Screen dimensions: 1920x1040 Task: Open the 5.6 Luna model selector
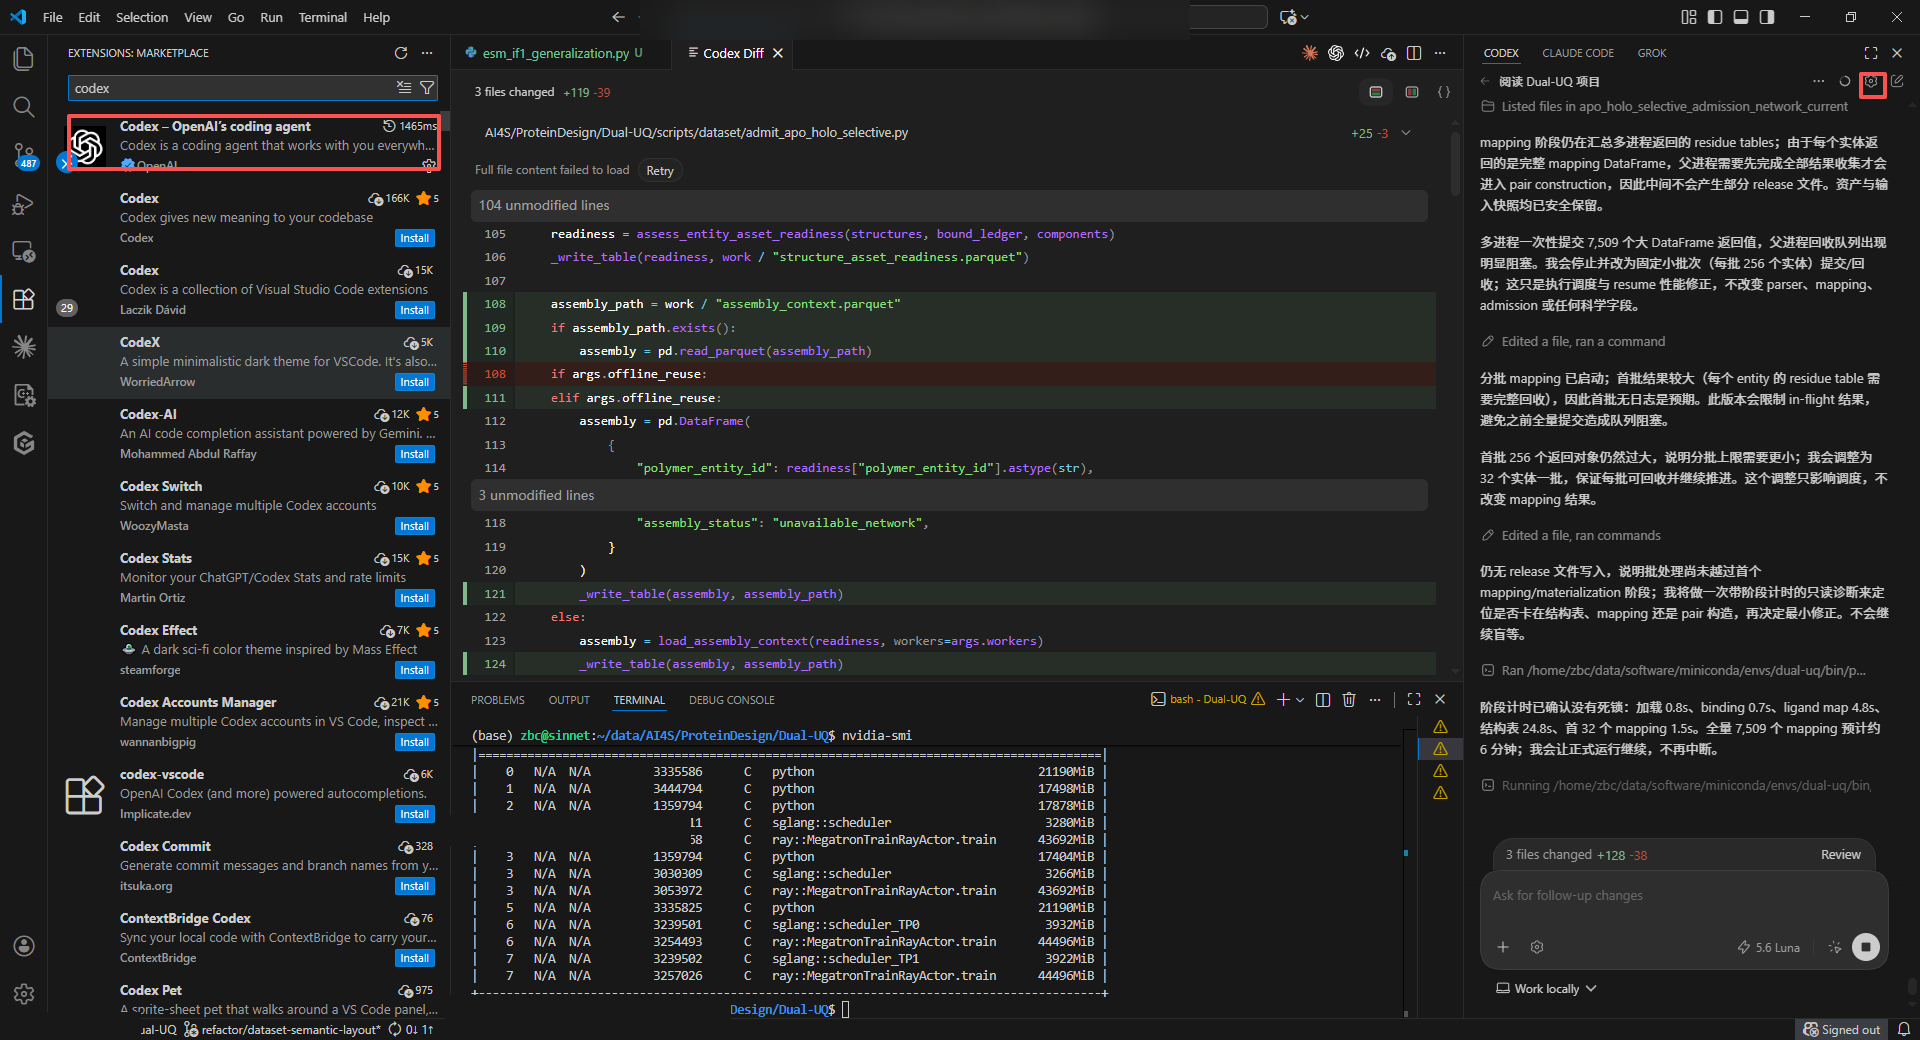pos(1768,947)
